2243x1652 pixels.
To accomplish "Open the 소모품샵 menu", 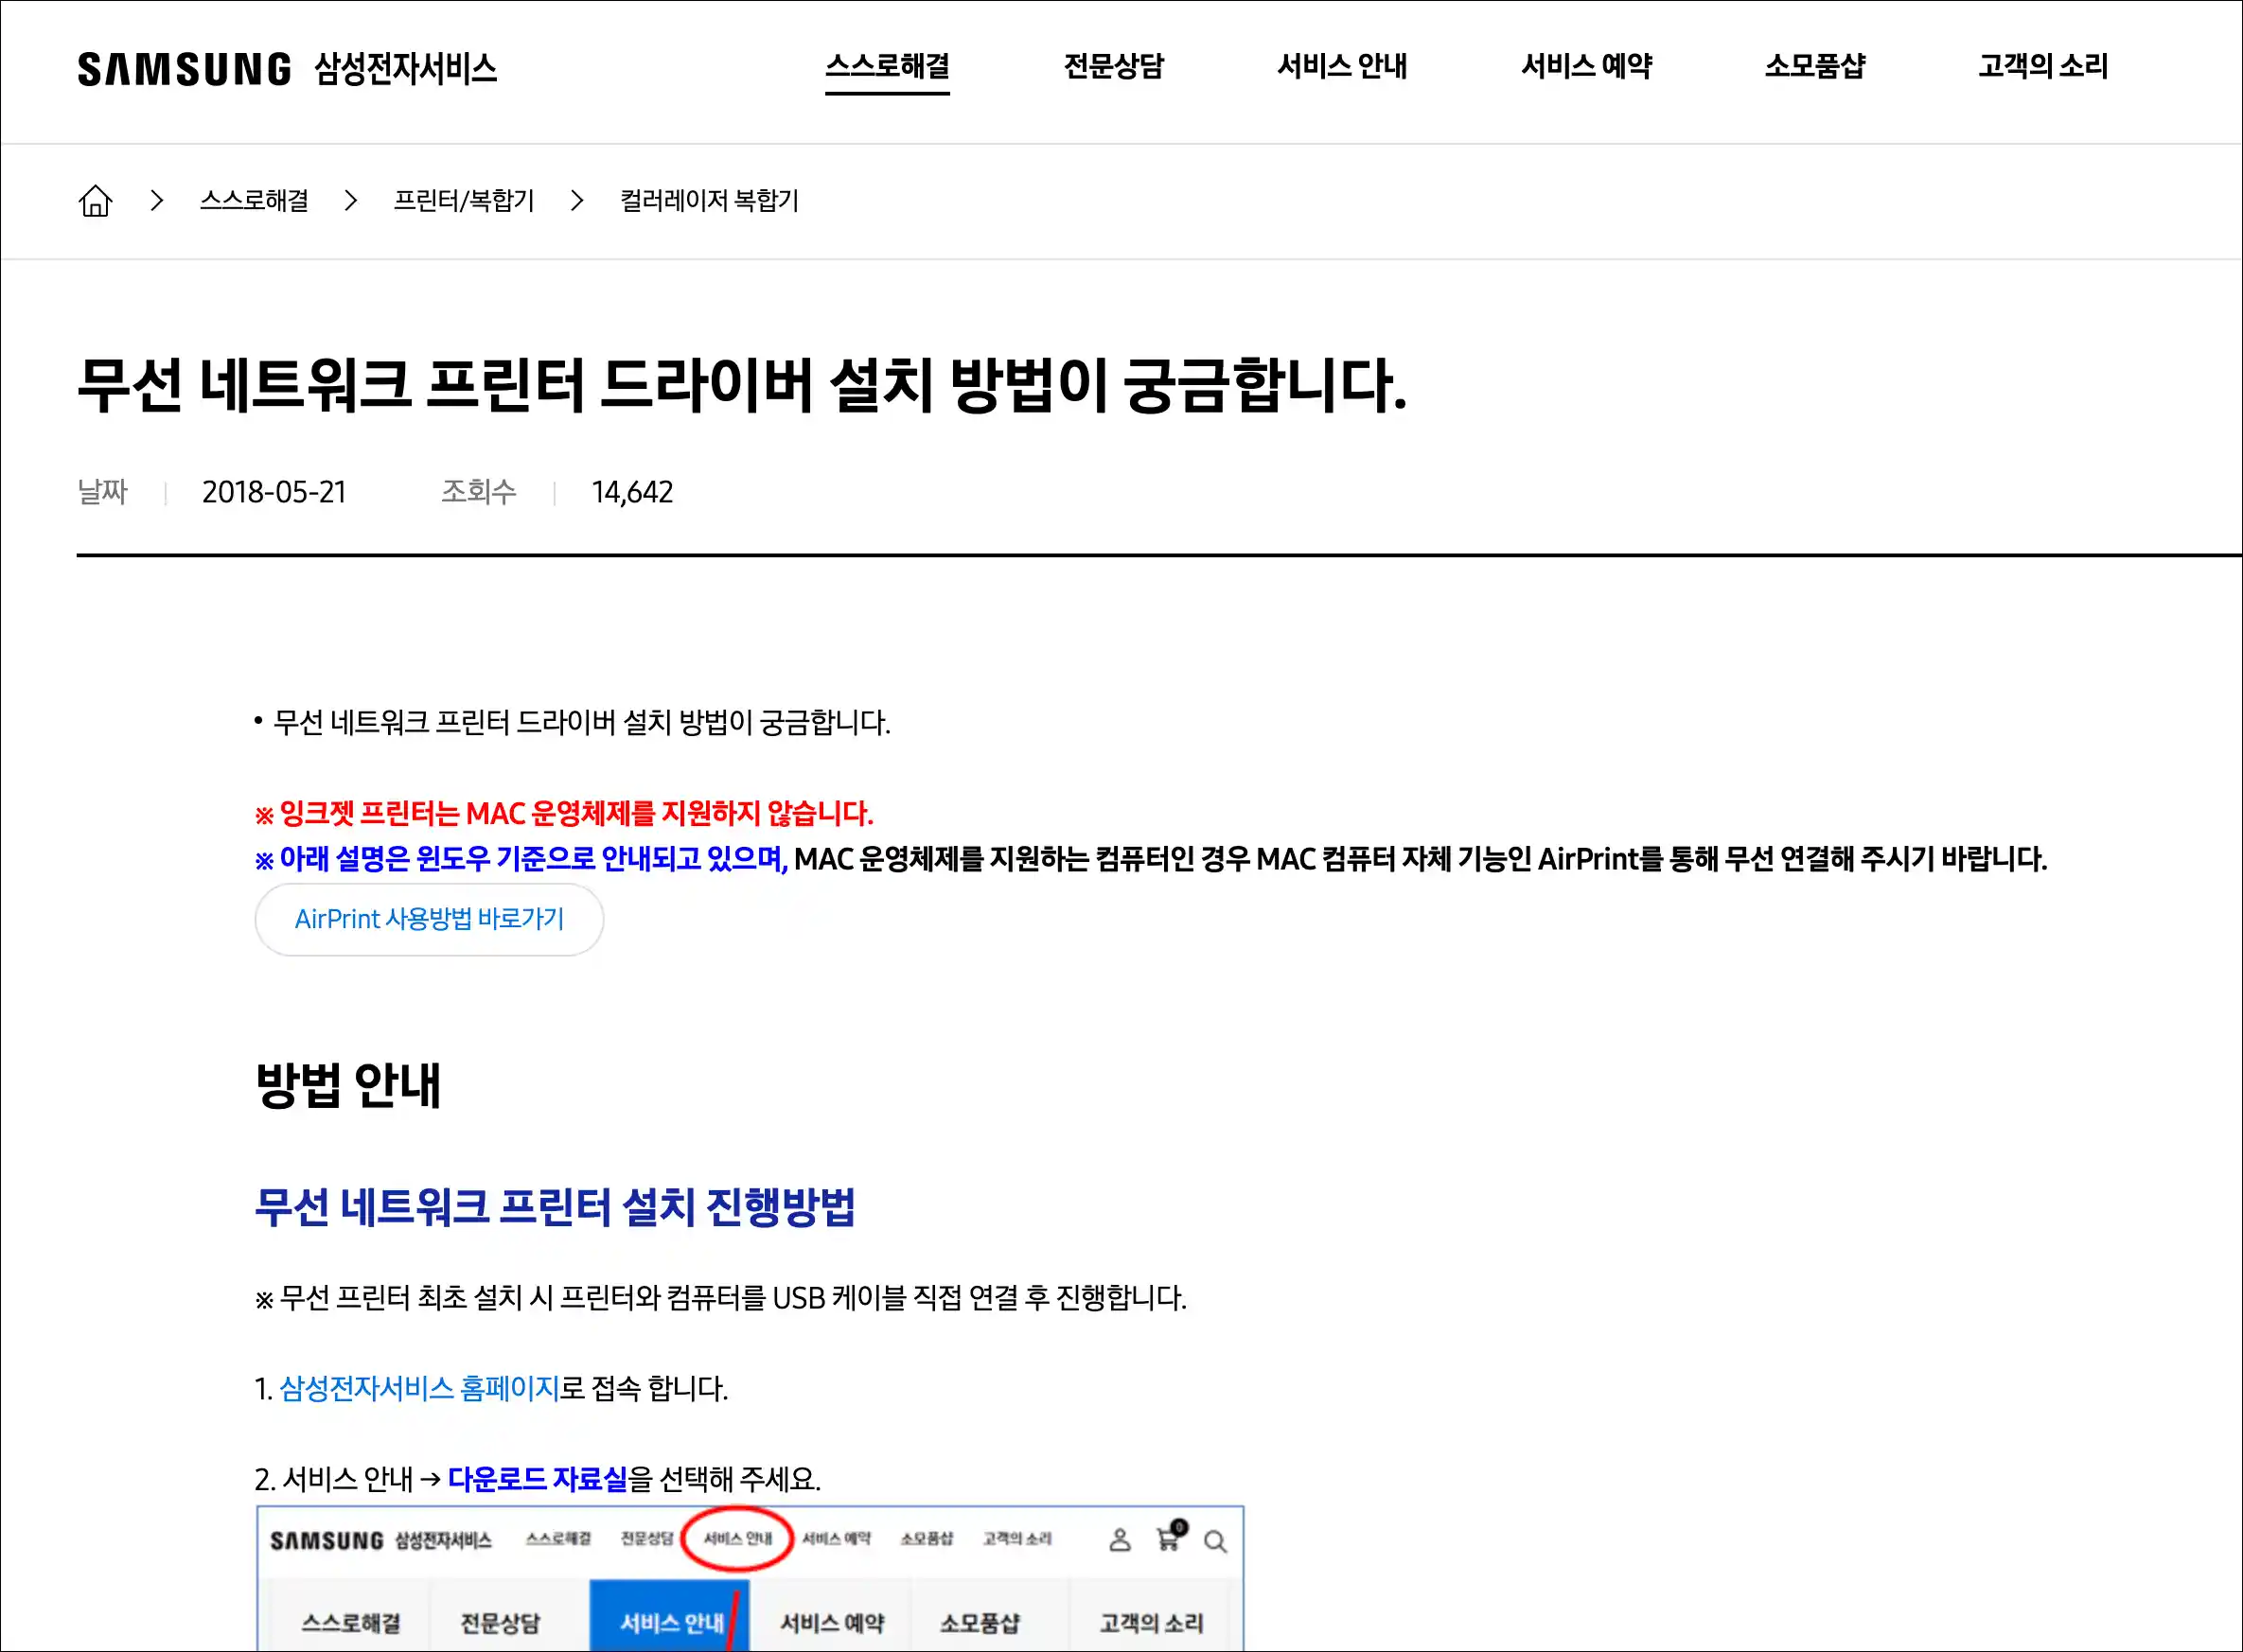I will 1814,67.
